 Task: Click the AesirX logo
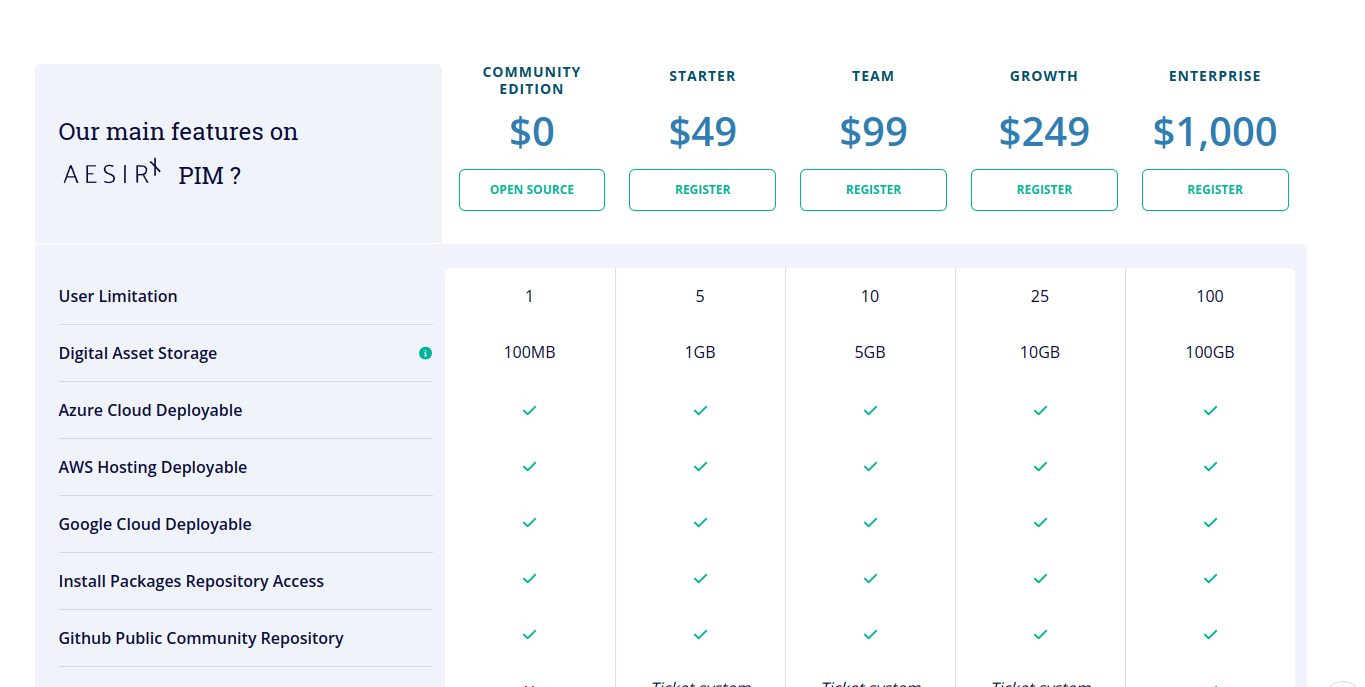pos(112,174)
